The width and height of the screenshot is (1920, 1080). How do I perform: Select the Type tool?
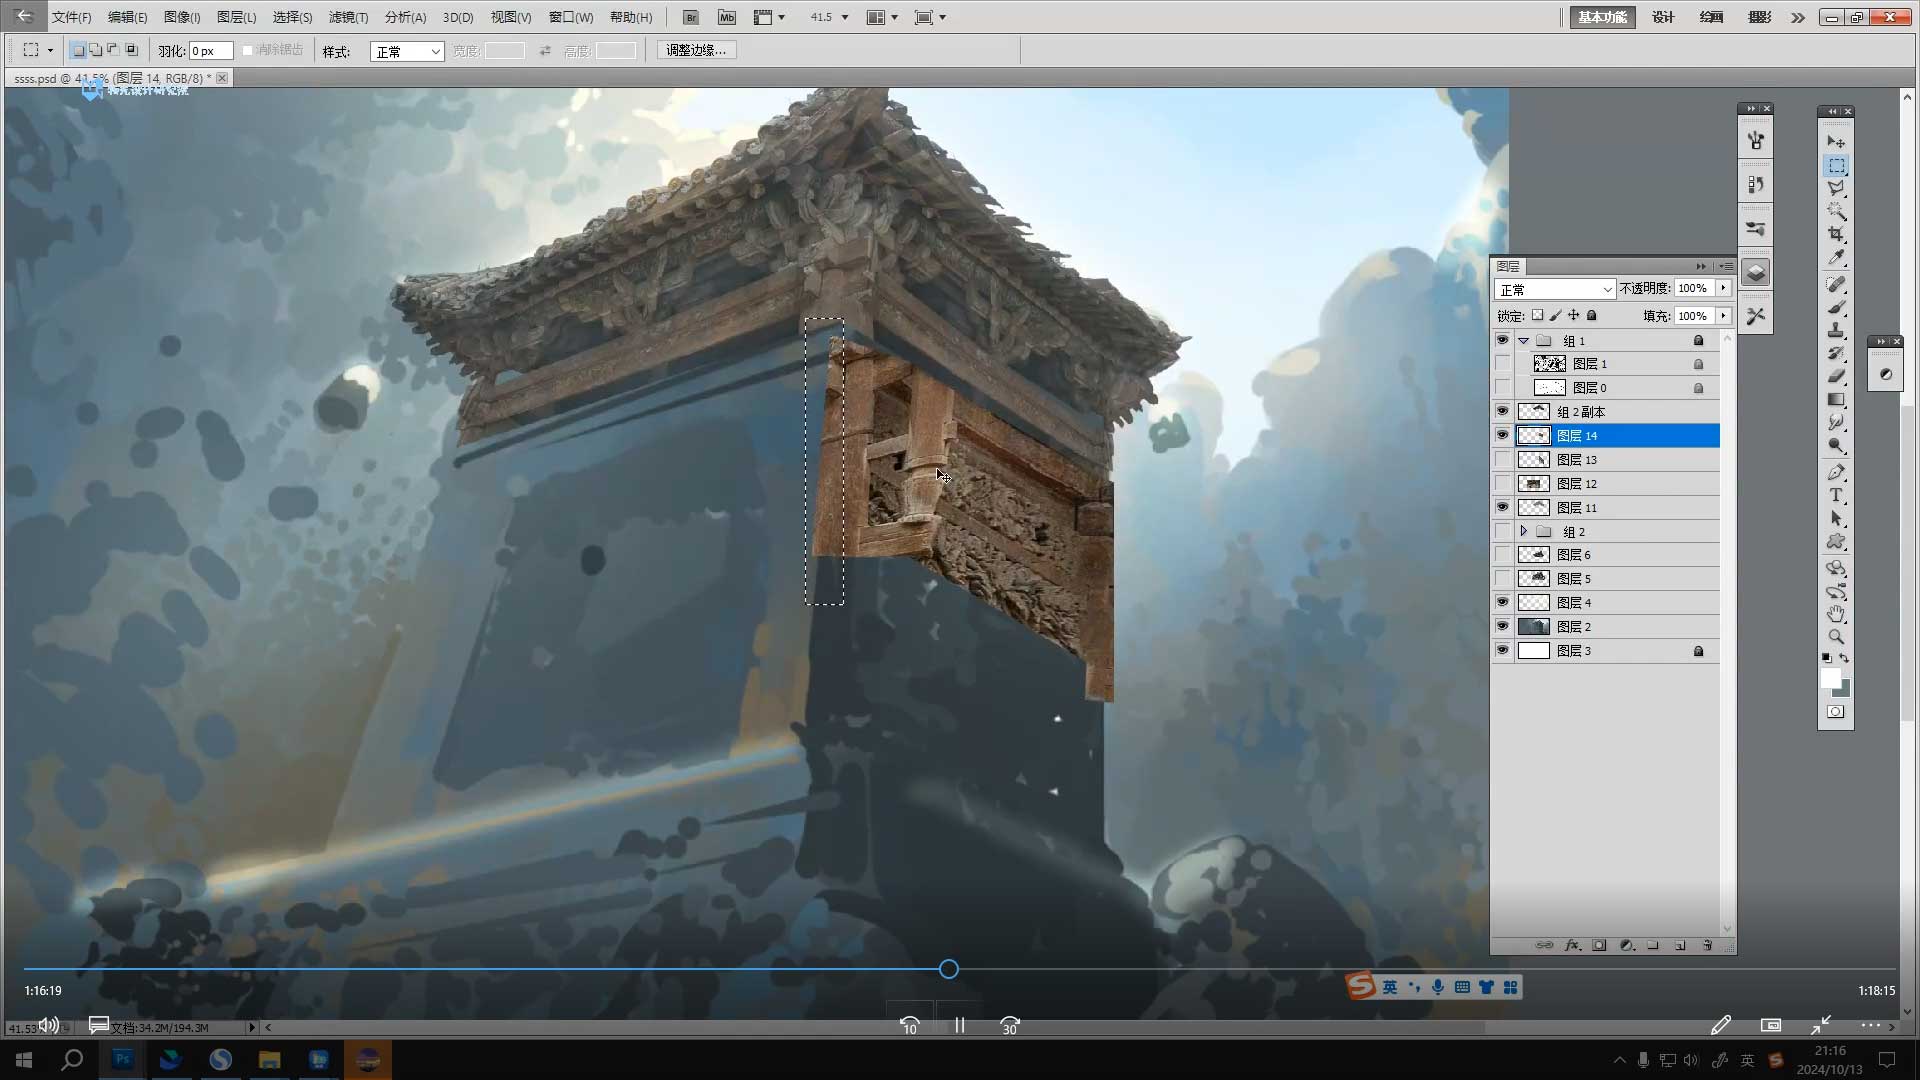click(1836, 496)
